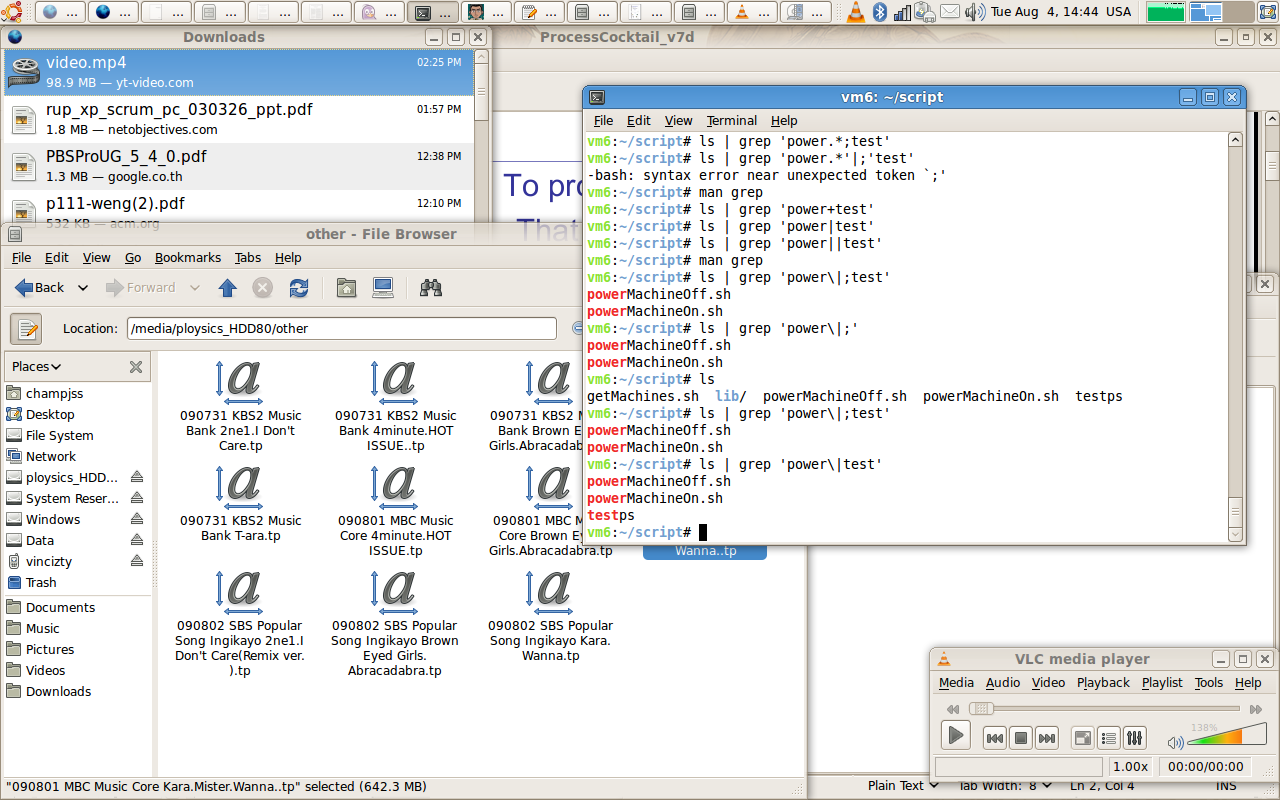The image size is (1280, 800).
Task: Open the Terminal menu in terminal window
Action: click(731, 120)
